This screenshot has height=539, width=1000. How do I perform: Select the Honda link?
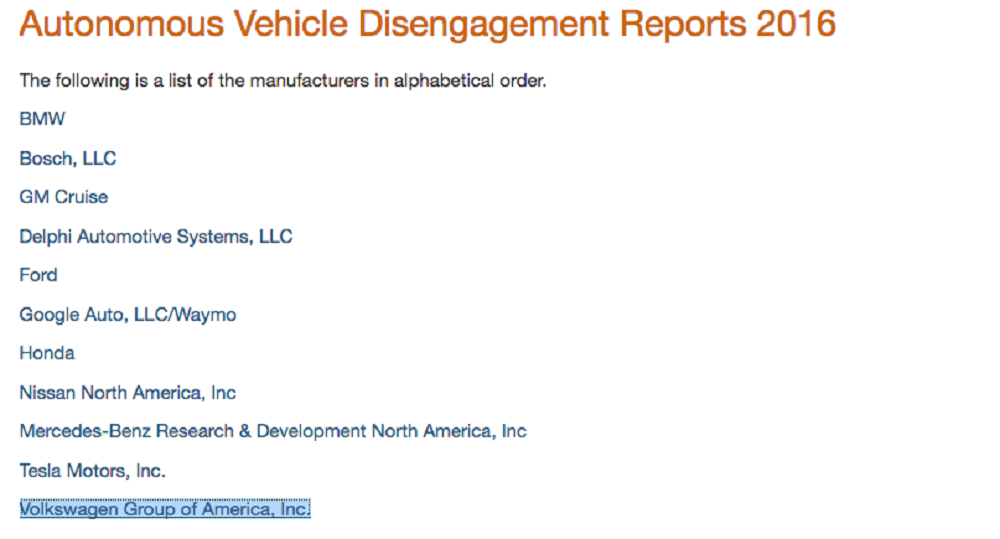(x=47, y=353)
